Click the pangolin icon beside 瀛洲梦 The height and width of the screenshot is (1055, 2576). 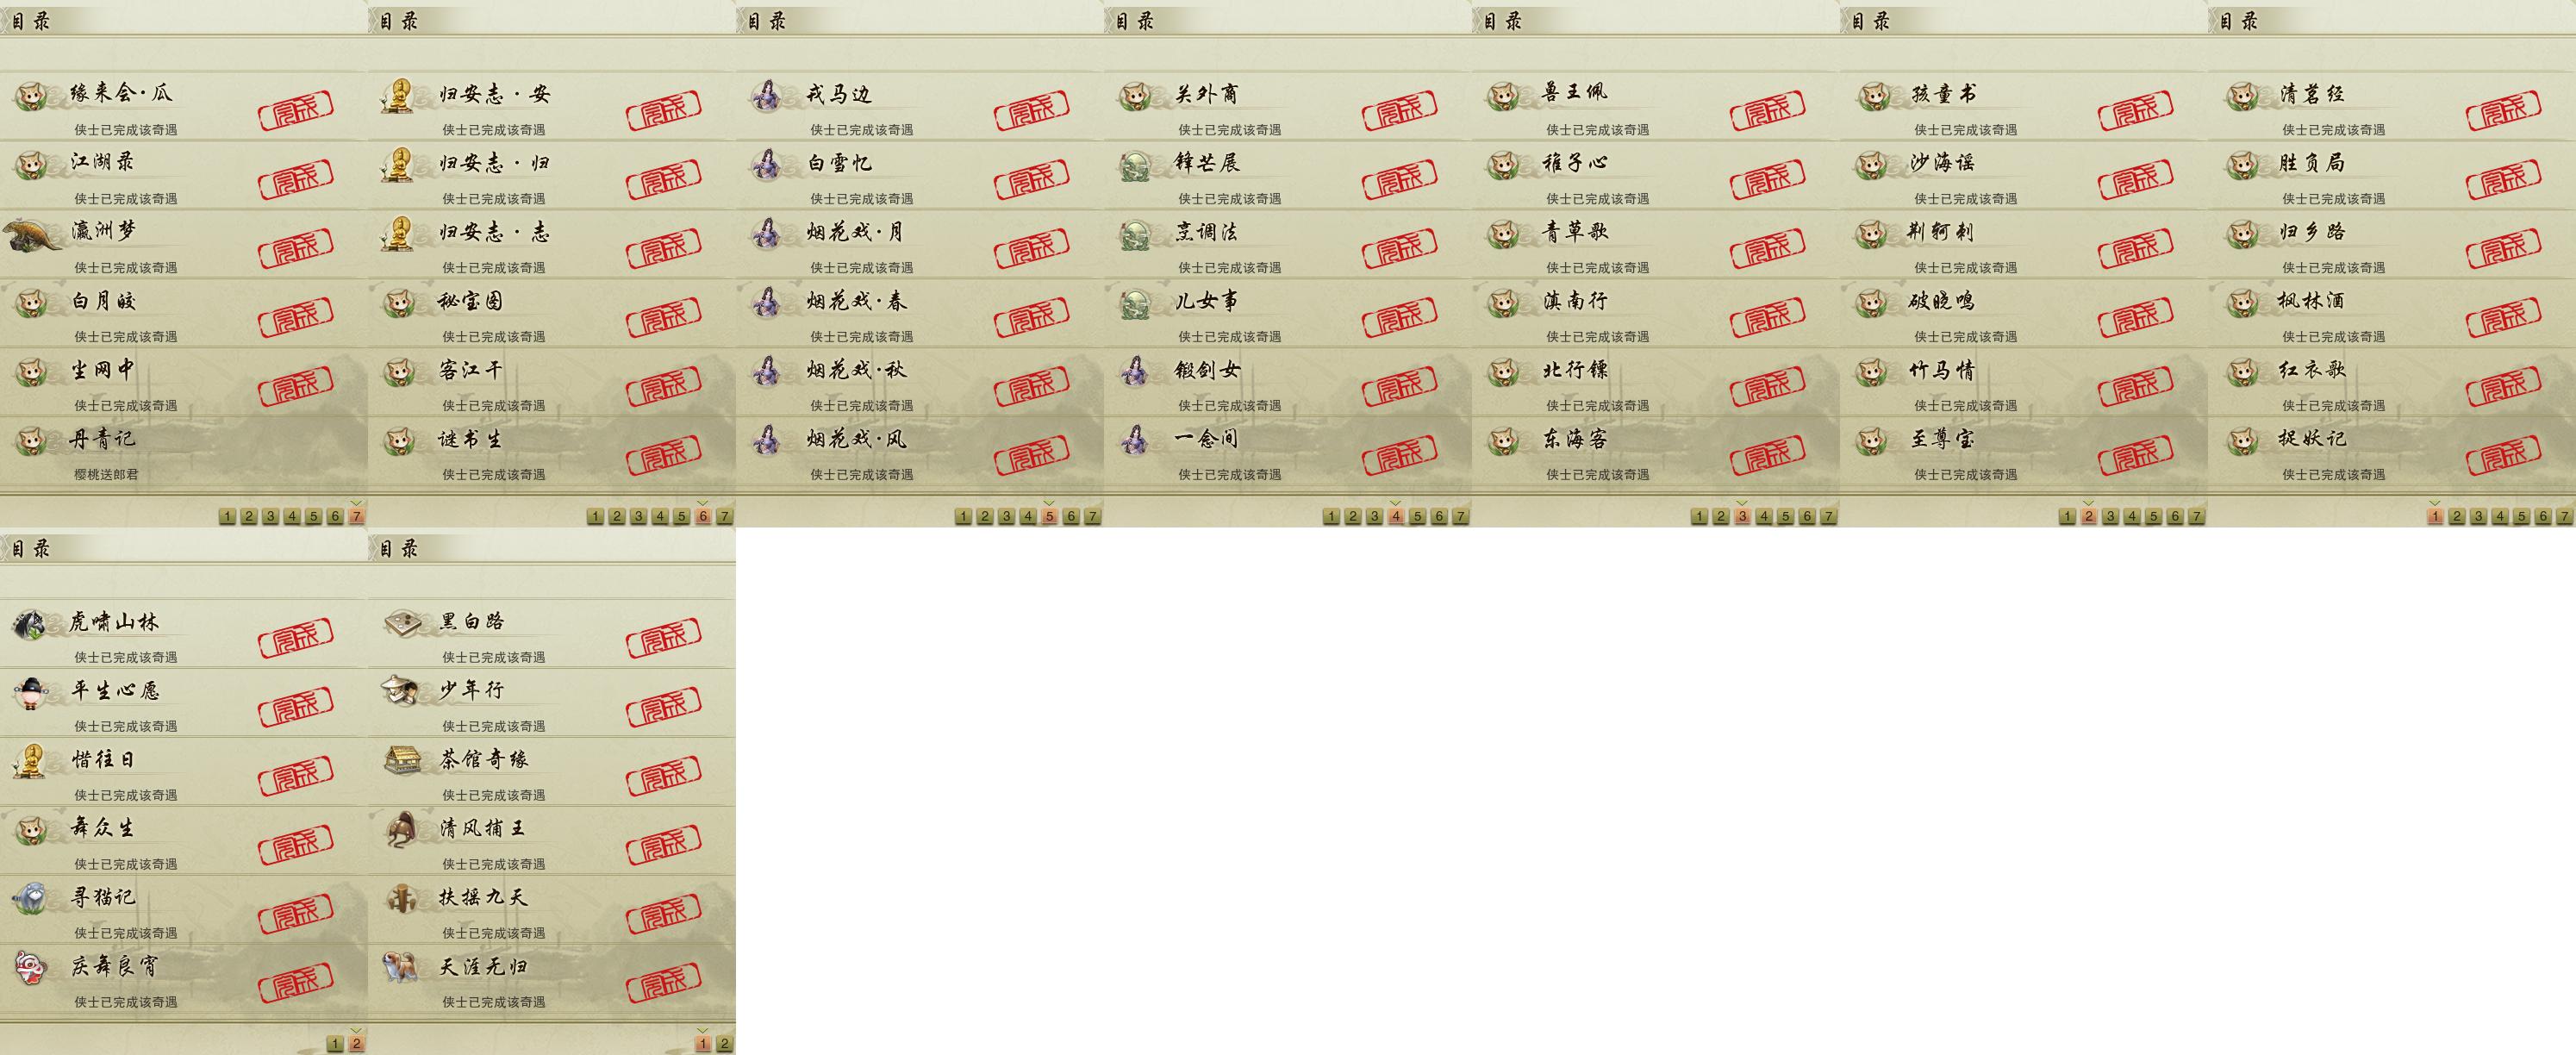pos(32,237)
